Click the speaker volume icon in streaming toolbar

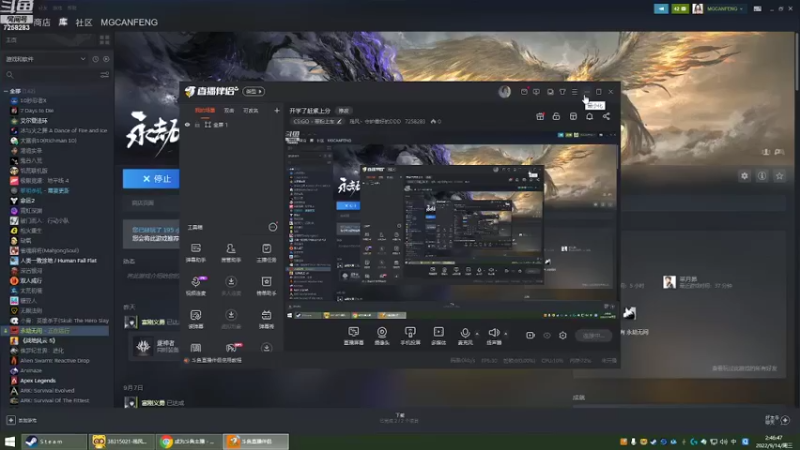pyautogui.click(x=493, y=335)
